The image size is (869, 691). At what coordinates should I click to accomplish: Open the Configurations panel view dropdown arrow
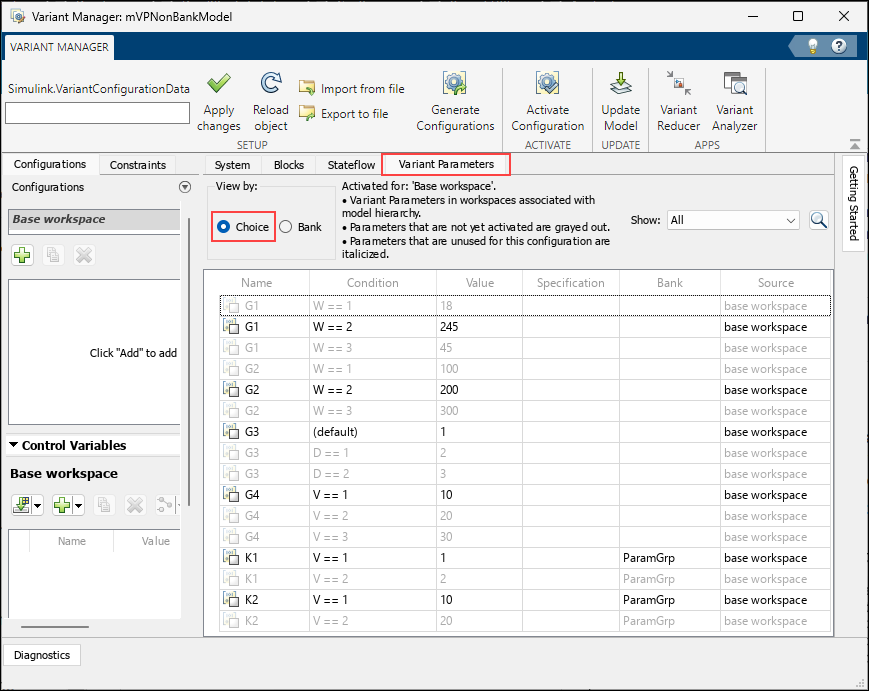point(184,187)
